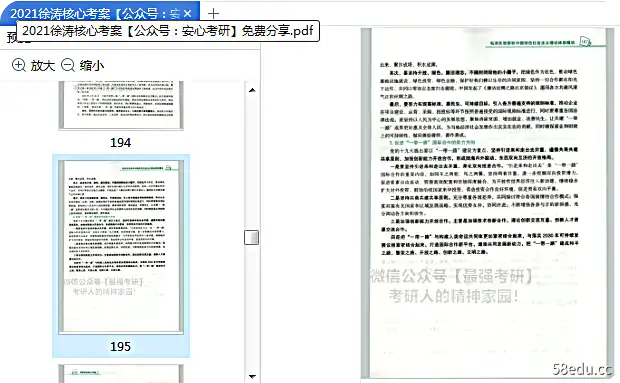Click the 缩小 label
The height and width of the screenshot is (383, 620).
point(92,65)
